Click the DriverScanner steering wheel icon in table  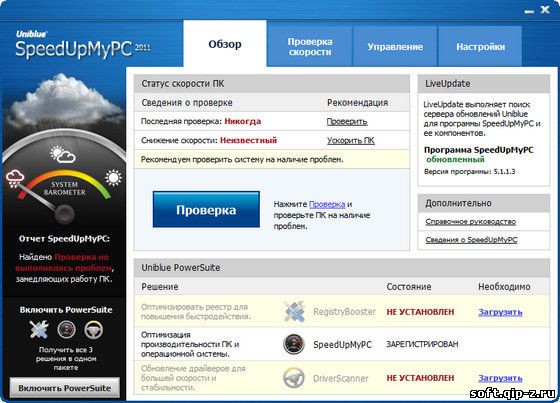(294, 378)
